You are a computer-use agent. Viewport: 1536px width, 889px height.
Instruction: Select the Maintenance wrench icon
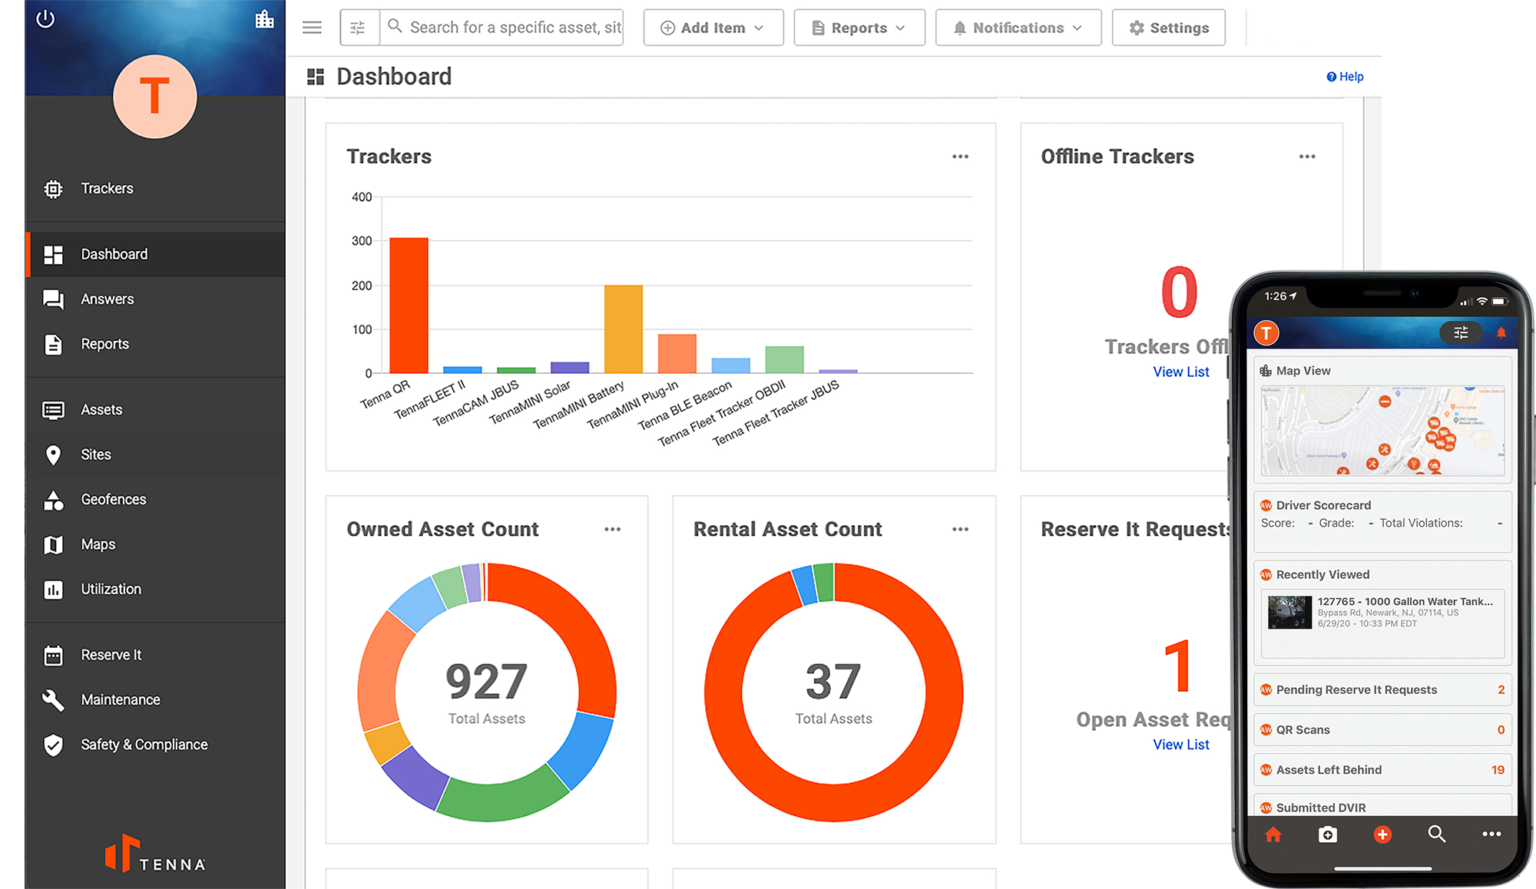click(53, 699)
